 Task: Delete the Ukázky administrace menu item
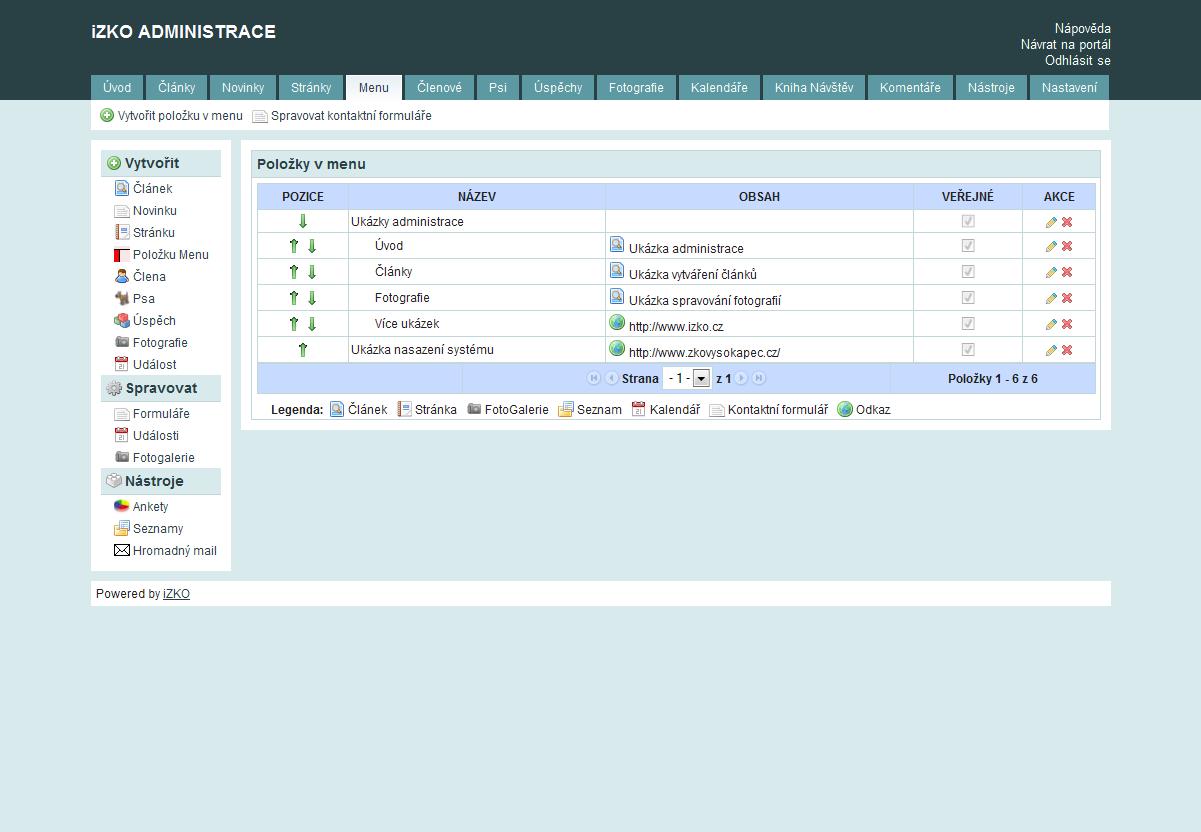[1067, 222]
